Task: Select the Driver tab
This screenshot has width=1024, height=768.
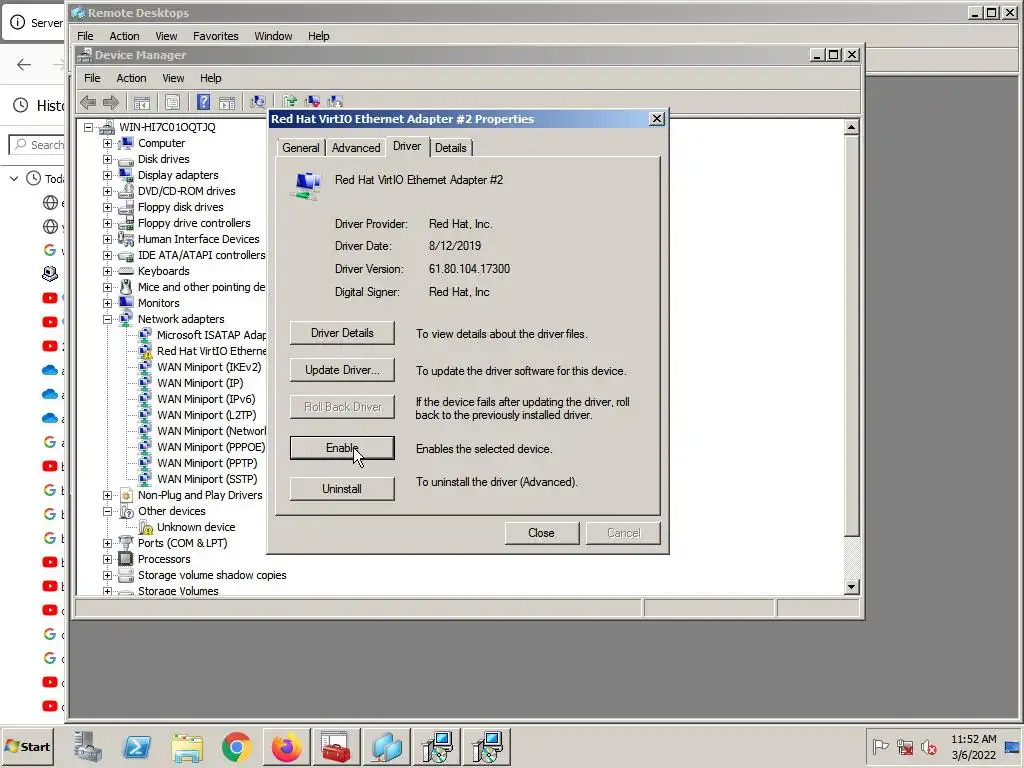Action: [407, 146]
